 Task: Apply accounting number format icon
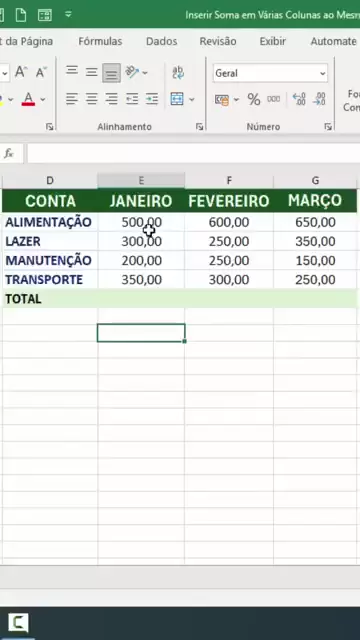pos(222,99)
